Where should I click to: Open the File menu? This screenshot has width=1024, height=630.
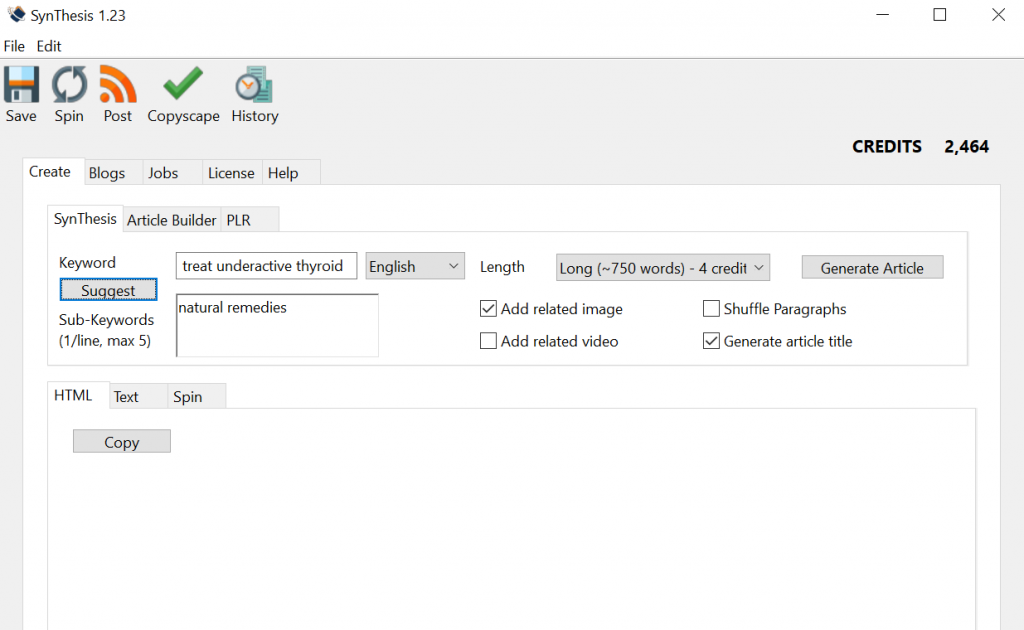tap(14, 46)
